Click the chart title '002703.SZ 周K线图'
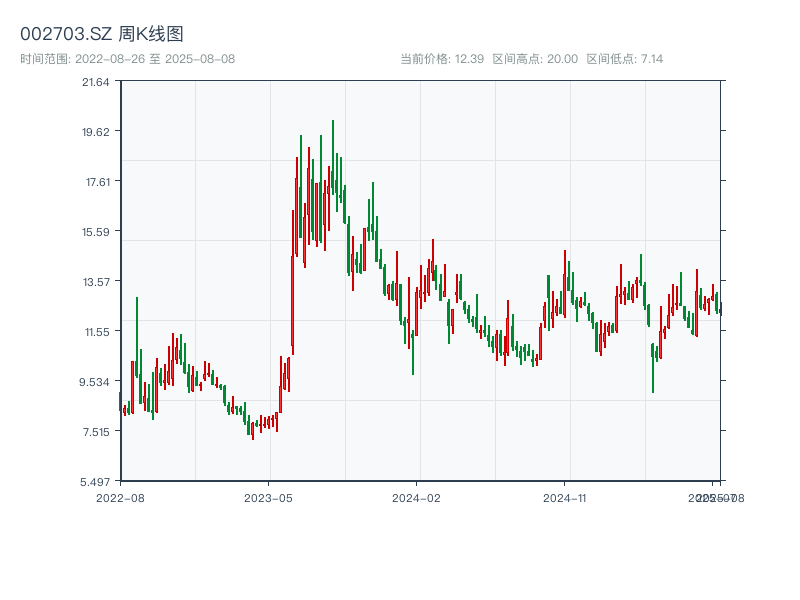Screen dimensions: 800x600 (102, 34)
